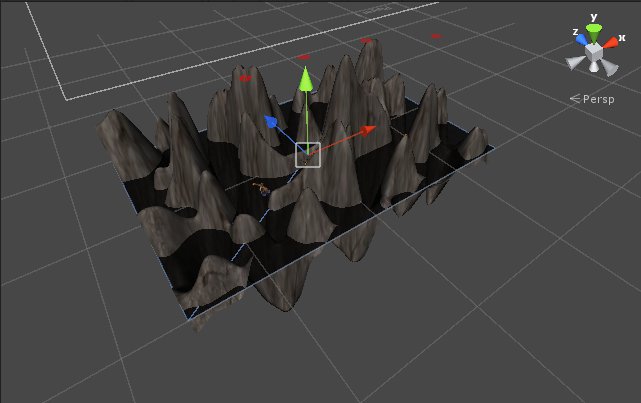641x403 pixels.
Task: Click the blue Z-axis cone on the orientation gizmo
Action: 582,40
